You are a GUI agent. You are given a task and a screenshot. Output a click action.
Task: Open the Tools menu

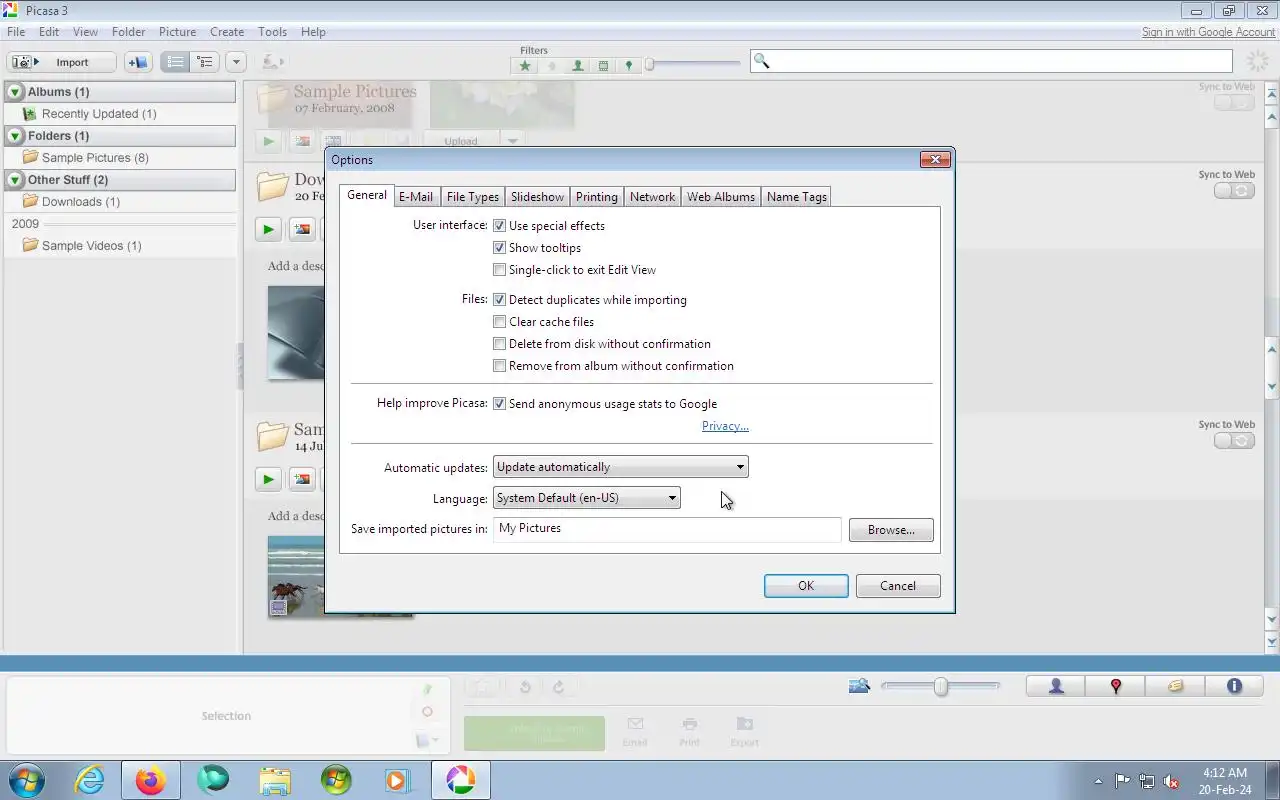[x=272, y=32]
